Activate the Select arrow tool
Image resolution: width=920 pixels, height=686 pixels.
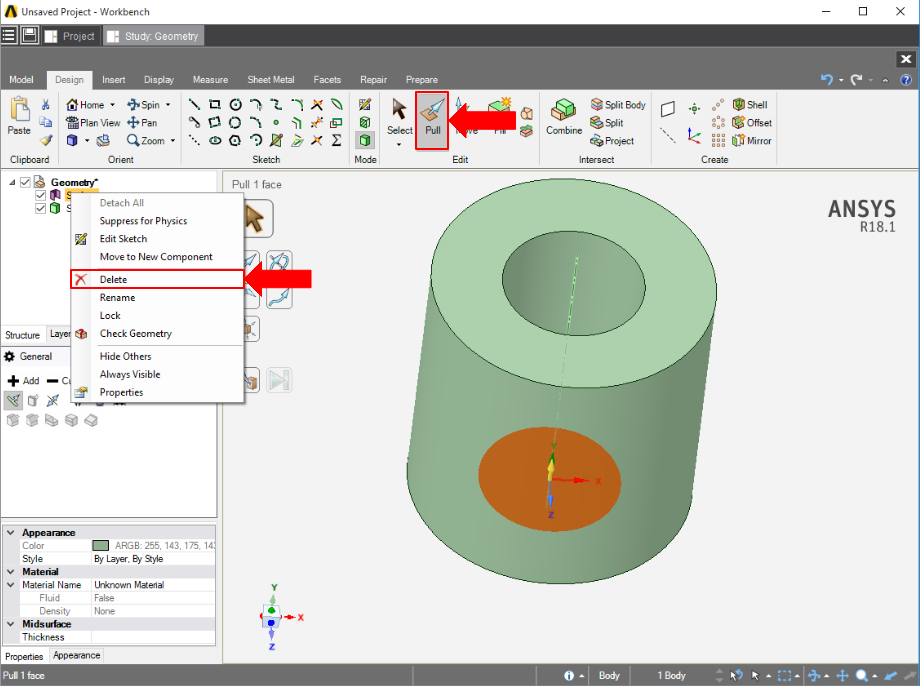pyautogui.click(x=399, y=116)
